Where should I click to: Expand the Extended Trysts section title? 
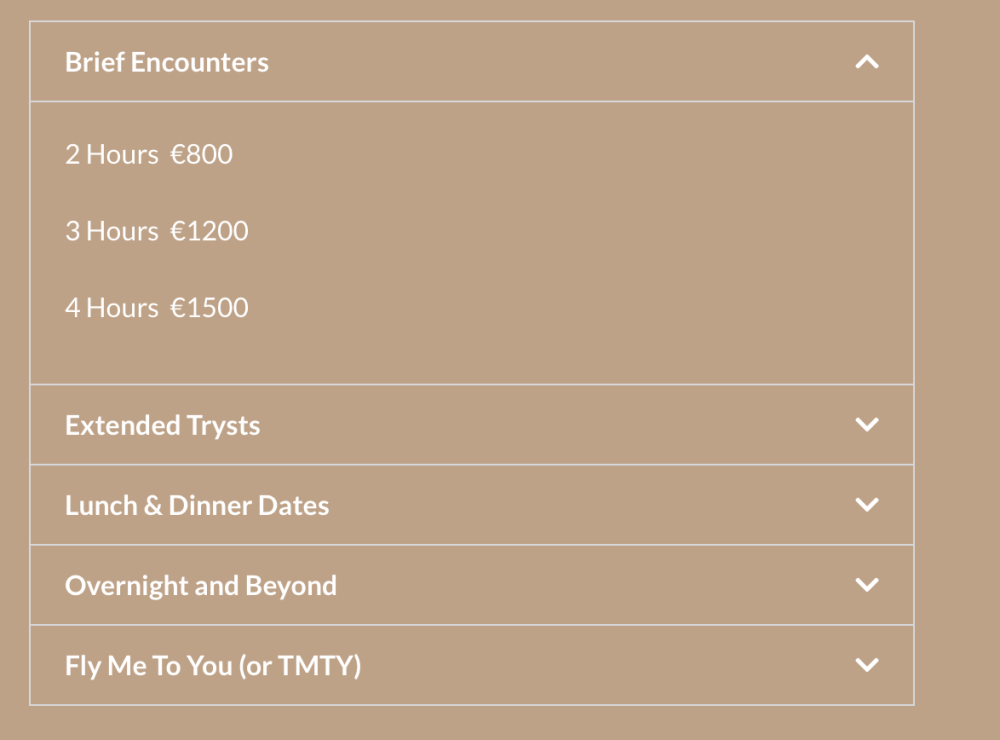[162, 426]
